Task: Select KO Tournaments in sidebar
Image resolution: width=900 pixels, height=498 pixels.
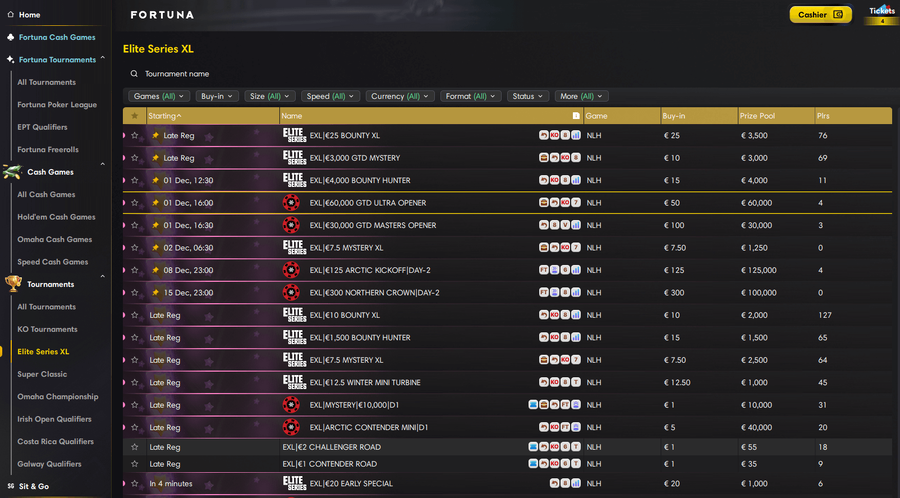Action: point(47,329)
